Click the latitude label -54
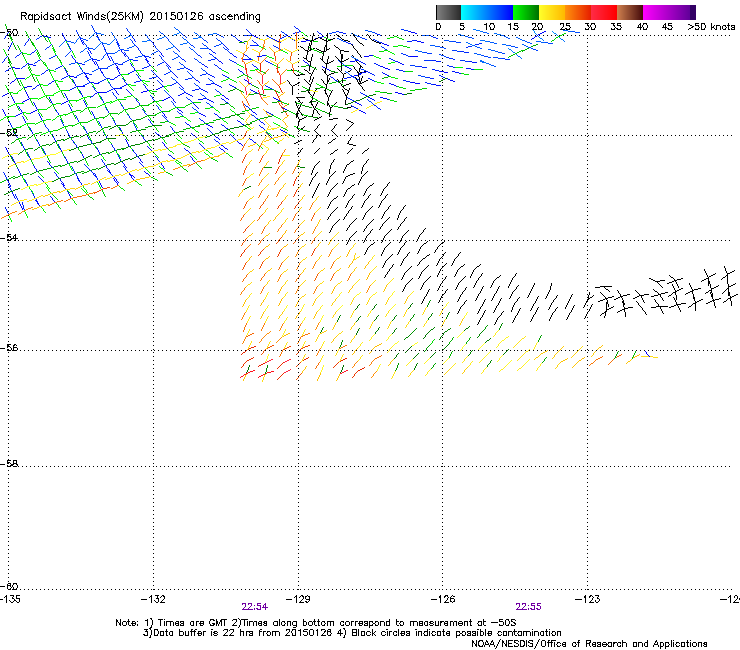The image size is (740, 650). tap(9, 237)
